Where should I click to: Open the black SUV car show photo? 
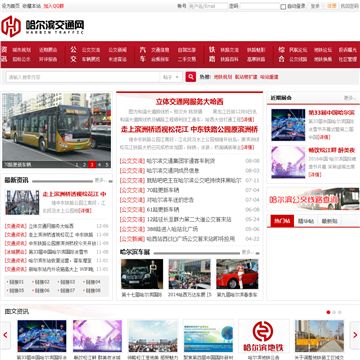coord(142,274)
